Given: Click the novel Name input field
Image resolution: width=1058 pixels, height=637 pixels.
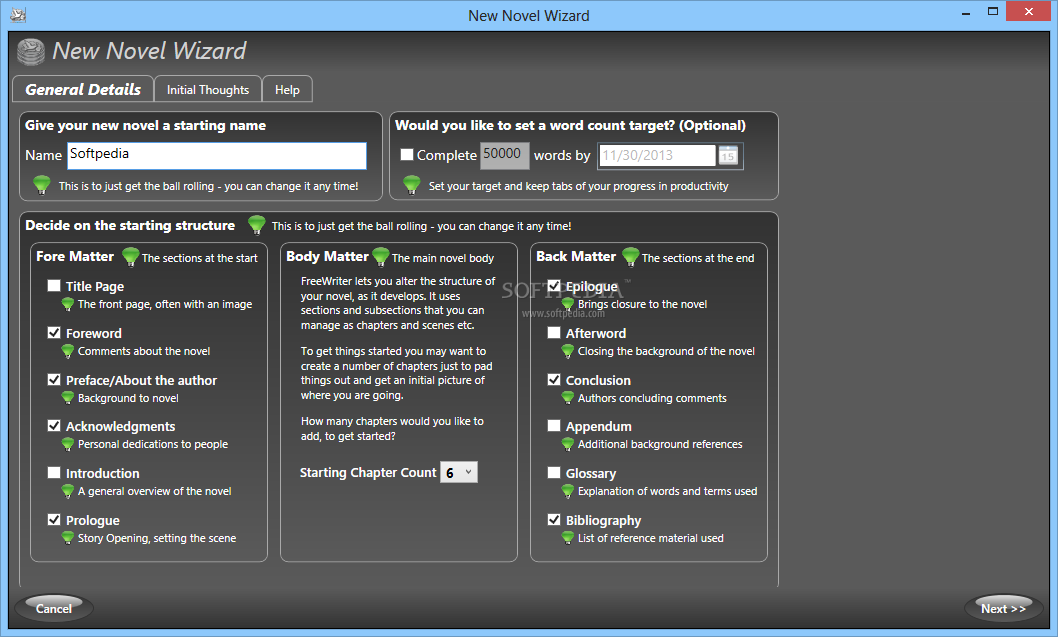Looking at the screenshot, I should [x=217, y=155].
